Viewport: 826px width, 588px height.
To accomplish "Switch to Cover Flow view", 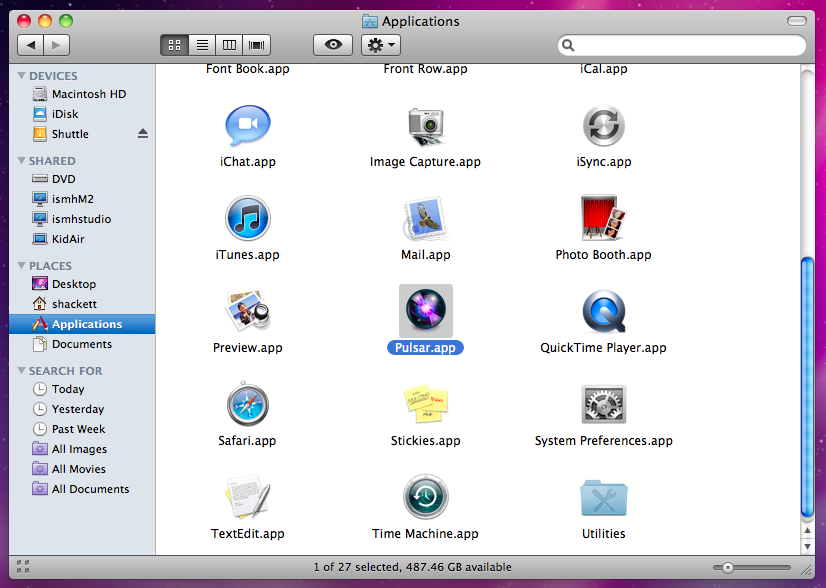I will pos(257,45).
